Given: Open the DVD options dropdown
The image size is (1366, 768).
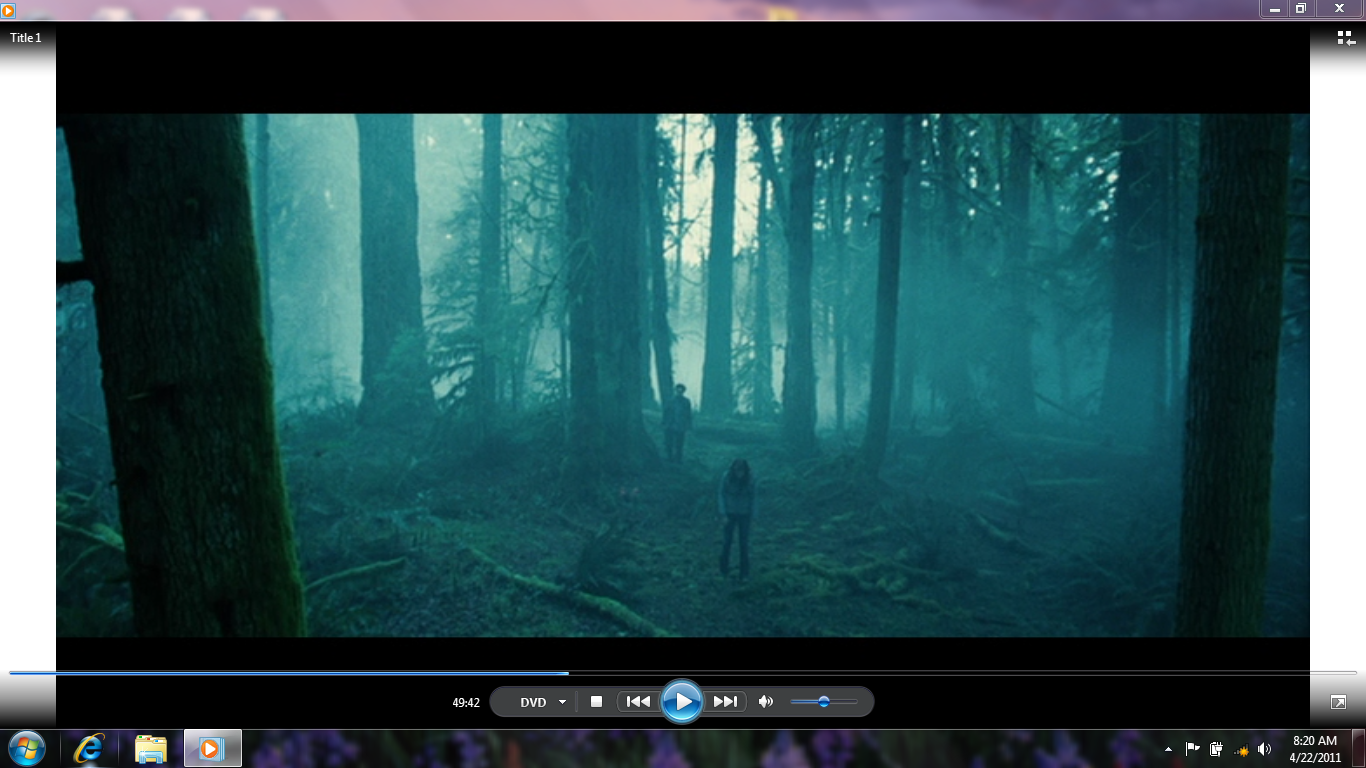Looking at the screenshot, I should [x=562, y=701].
